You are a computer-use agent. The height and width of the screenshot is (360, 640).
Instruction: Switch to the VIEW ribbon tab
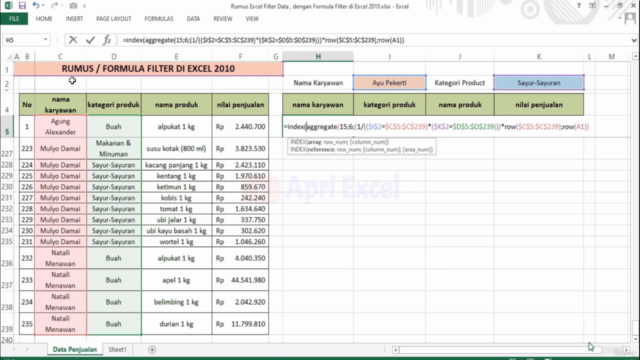(x=252, y=19)
